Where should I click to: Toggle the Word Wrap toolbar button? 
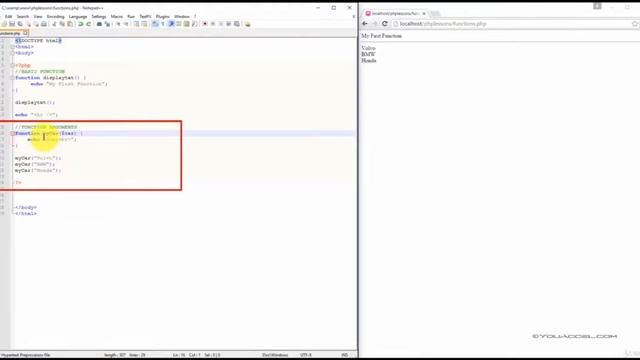(155, 24)
